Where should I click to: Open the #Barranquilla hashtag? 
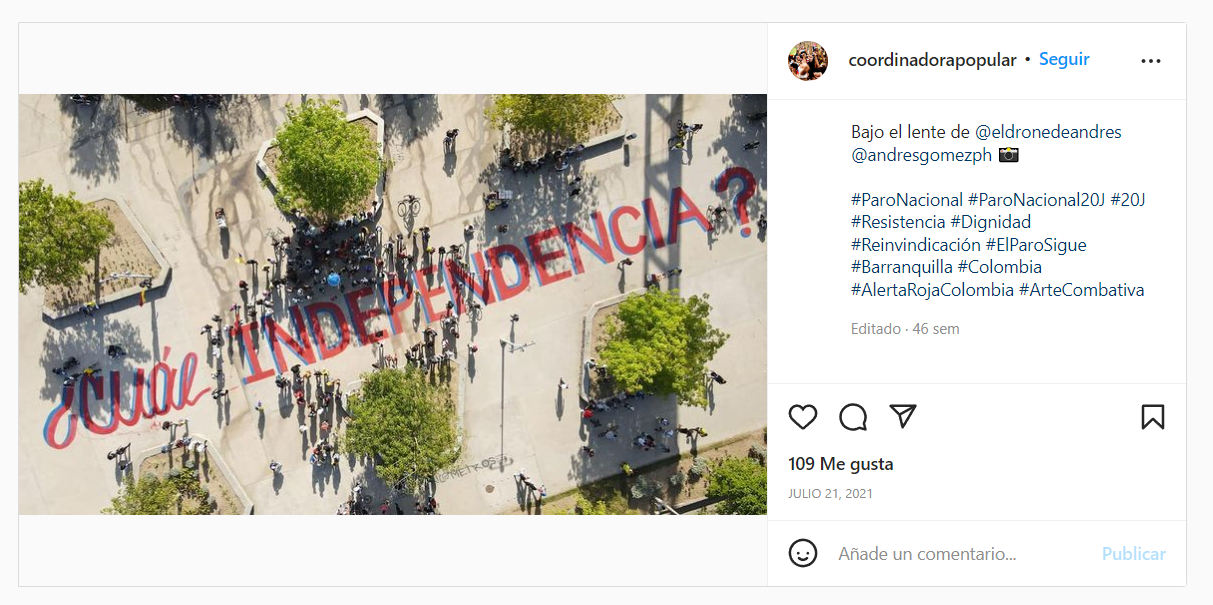[x=902, y=268]
